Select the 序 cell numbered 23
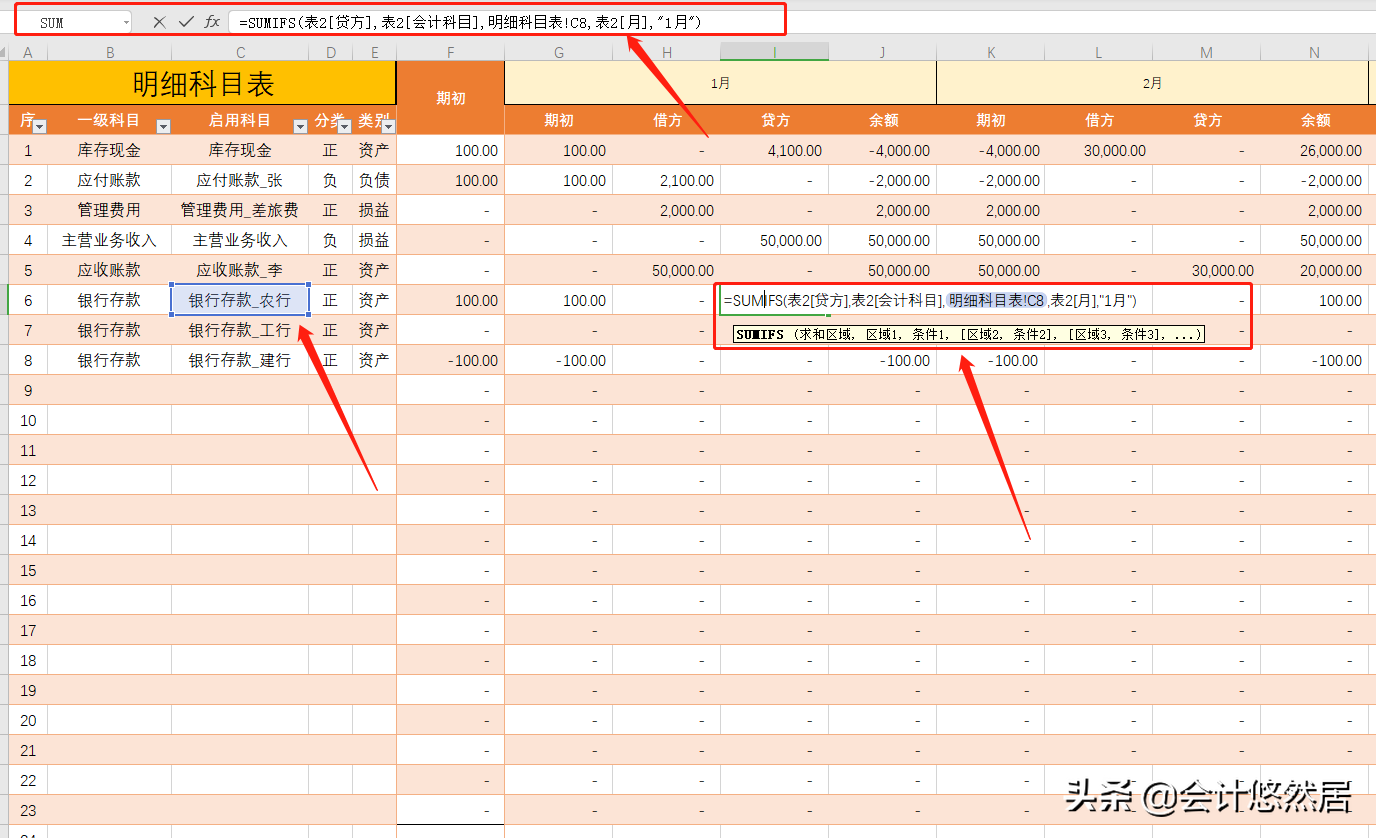The width and height of the screenshot is (1376, 838). [28, 810]
